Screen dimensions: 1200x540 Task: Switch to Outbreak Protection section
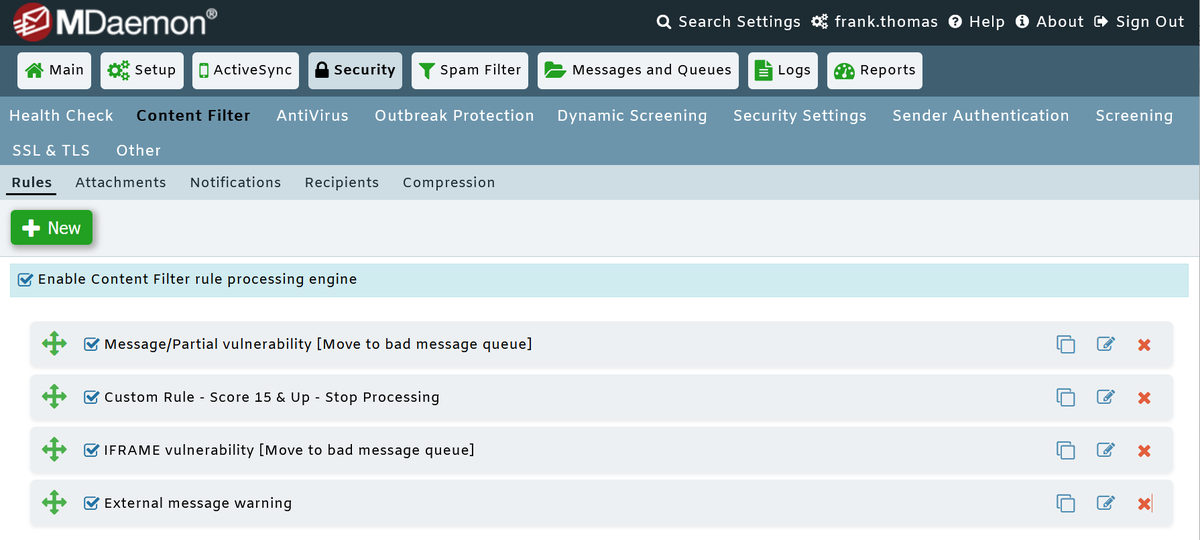tap(454, 116)
